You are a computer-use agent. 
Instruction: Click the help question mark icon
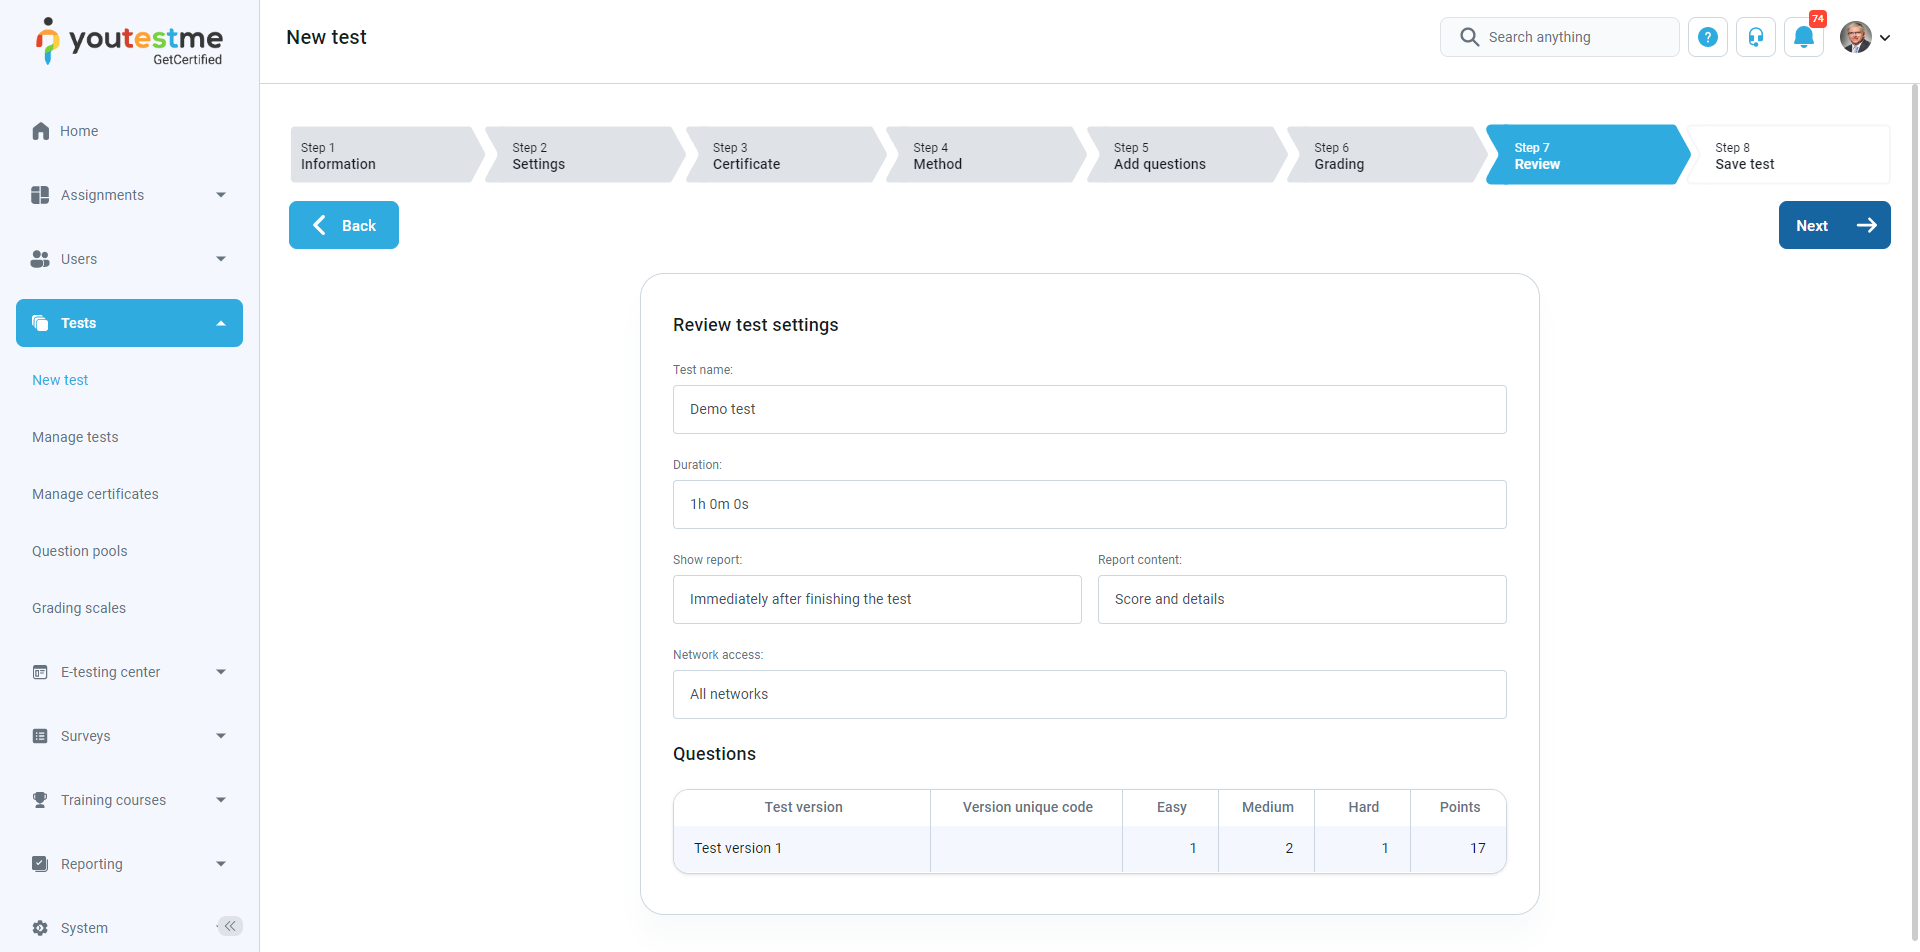pyautogui.click(x=1707, y=37)
